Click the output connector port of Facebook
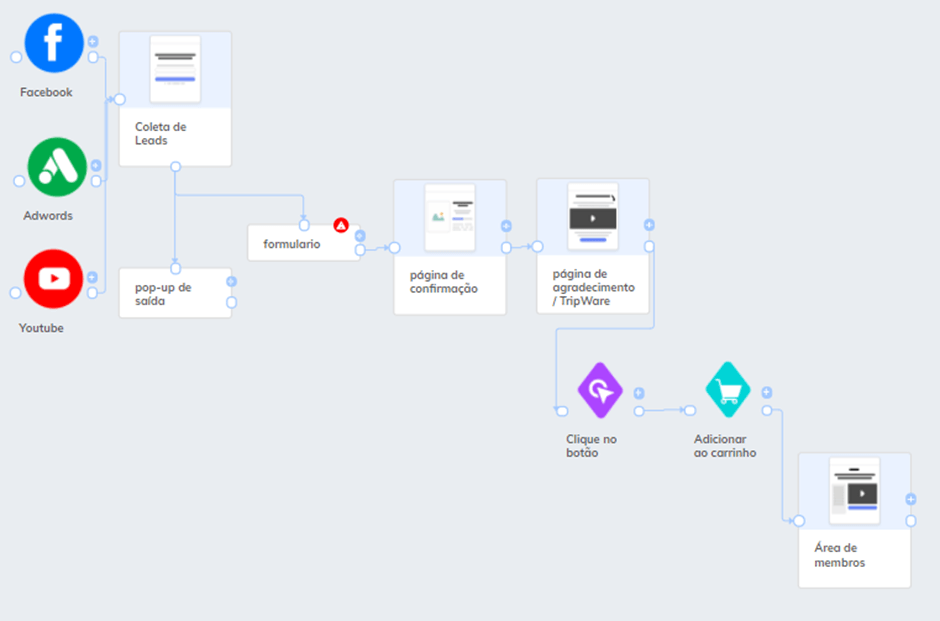The image size is (940, 621). (93, 58)
